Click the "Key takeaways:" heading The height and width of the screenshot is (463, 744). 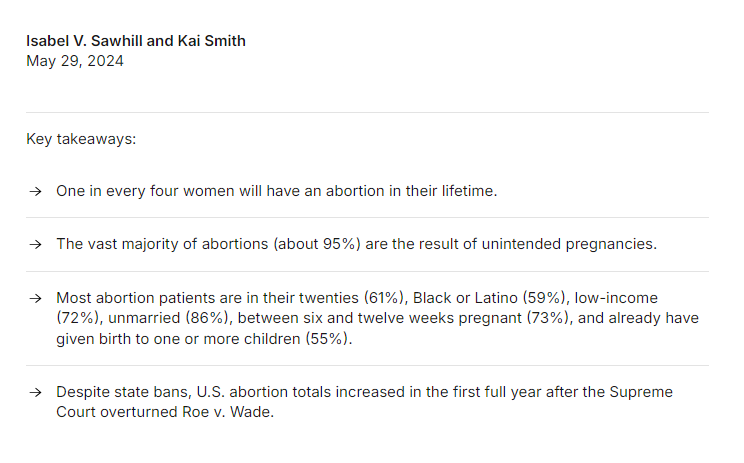click(x=81, y=139)
